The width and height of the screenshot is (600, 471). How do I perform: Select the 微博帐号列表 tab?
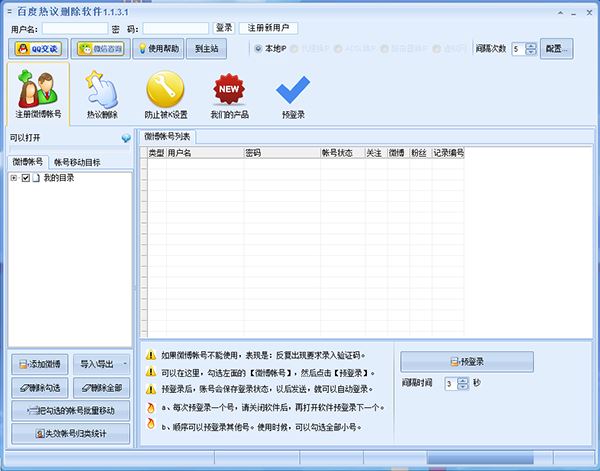tap(167, 136)
